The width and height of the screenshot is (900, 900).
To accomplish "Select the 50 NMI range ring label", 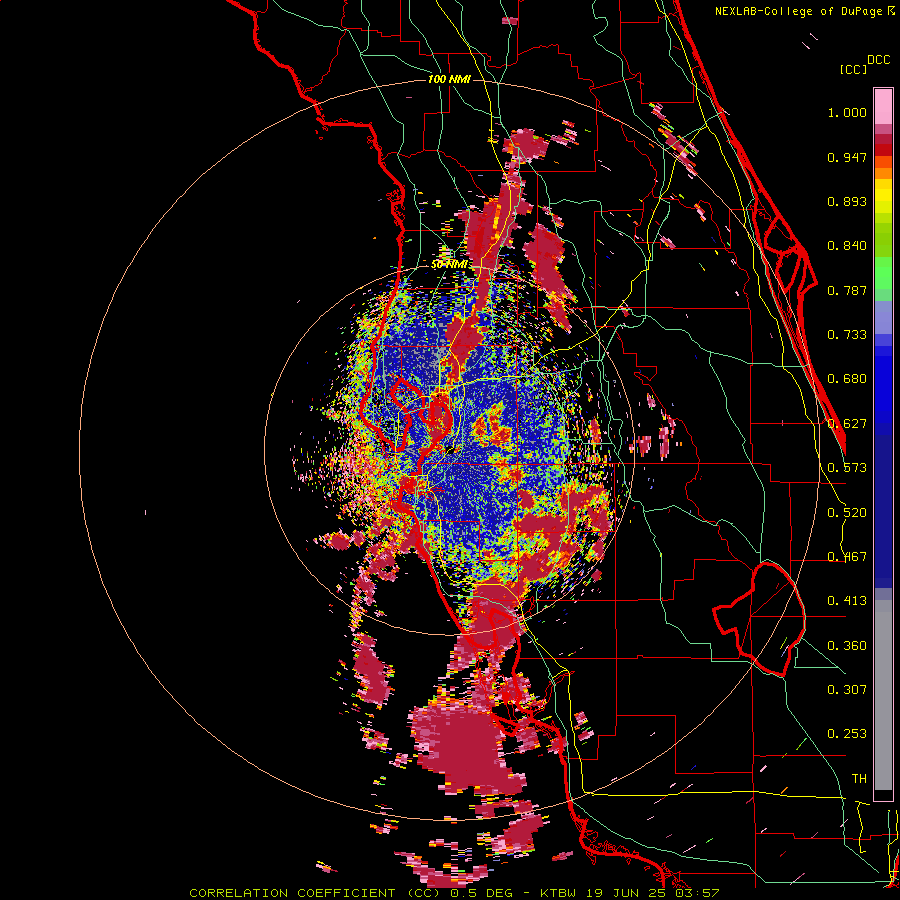I will [449, 265].
